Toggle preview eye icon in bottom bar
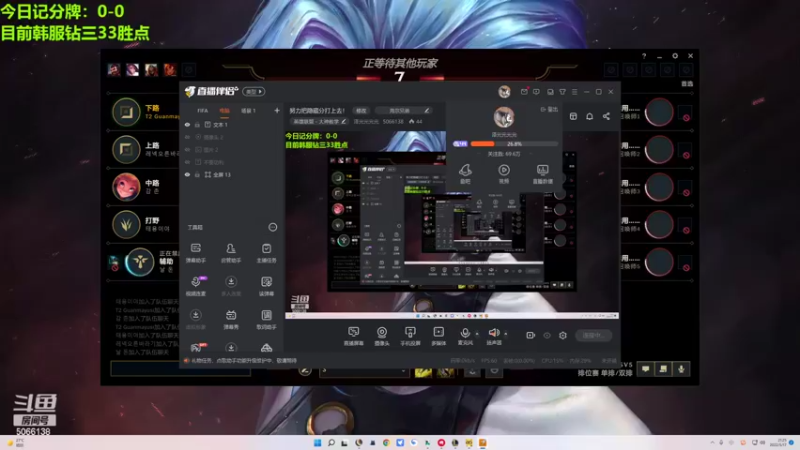Screen dimensions: 800x450 (x=546, y=335)
